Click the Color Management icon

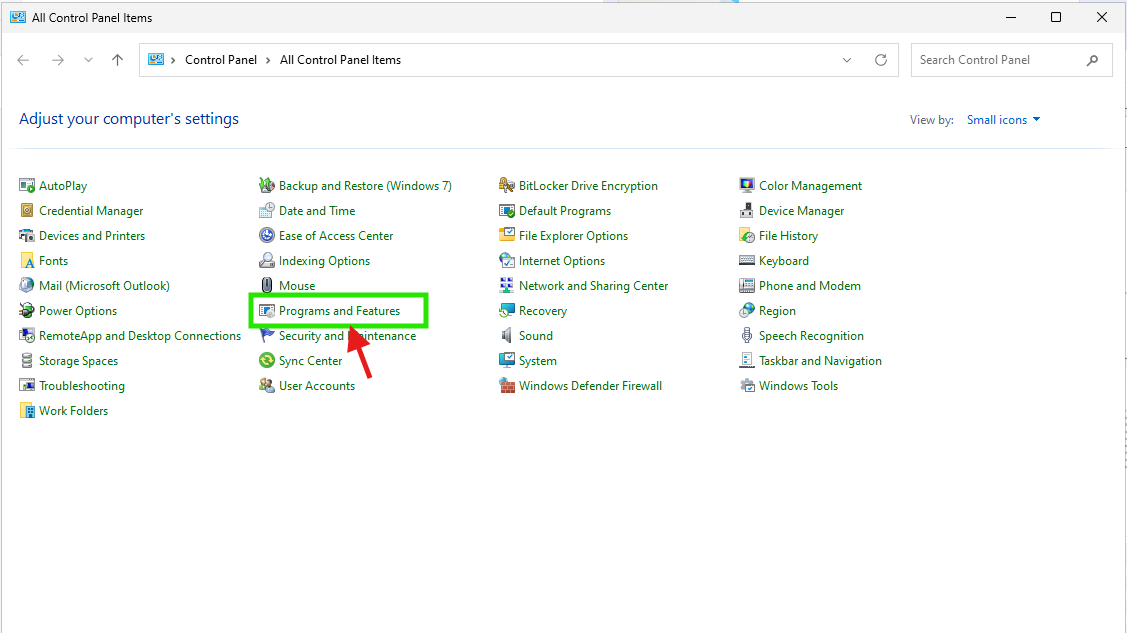[747, 186]
